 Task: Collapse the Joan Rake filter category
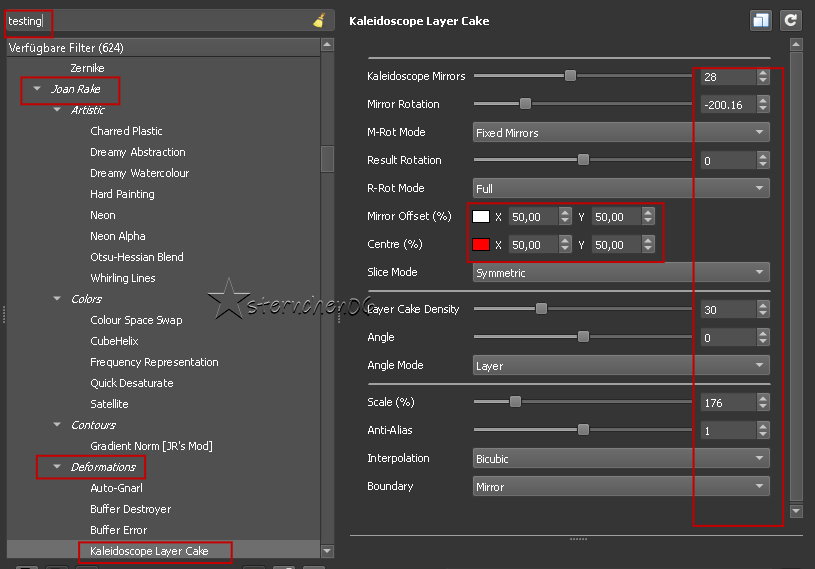coord(37,89)
